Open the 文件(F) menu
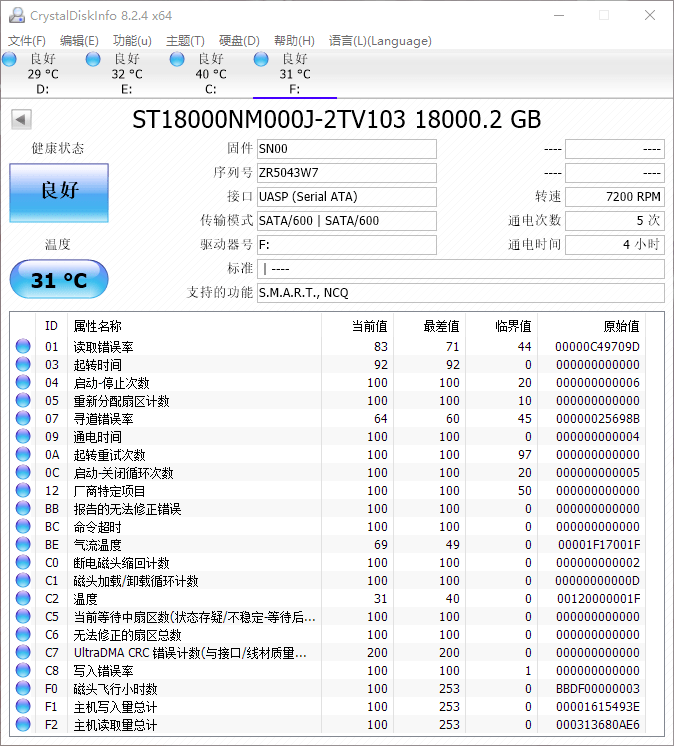This screenshot has height=746, width=674. tap(27, 41)
